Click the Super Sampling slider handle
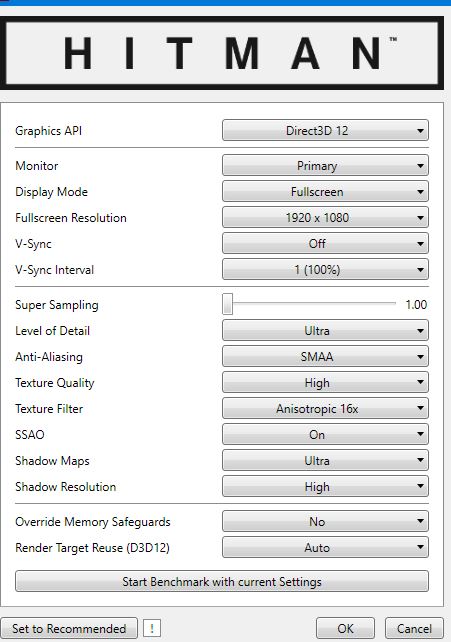The width and height of the screenshot is (451, 642). pos(228,304)
